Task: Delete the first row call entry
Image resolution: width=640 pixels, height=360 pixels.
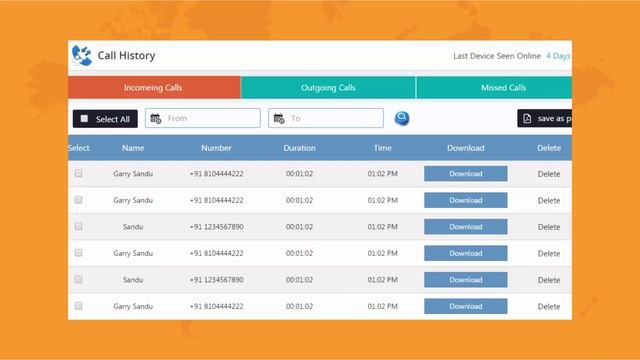Action: [549, 174]
